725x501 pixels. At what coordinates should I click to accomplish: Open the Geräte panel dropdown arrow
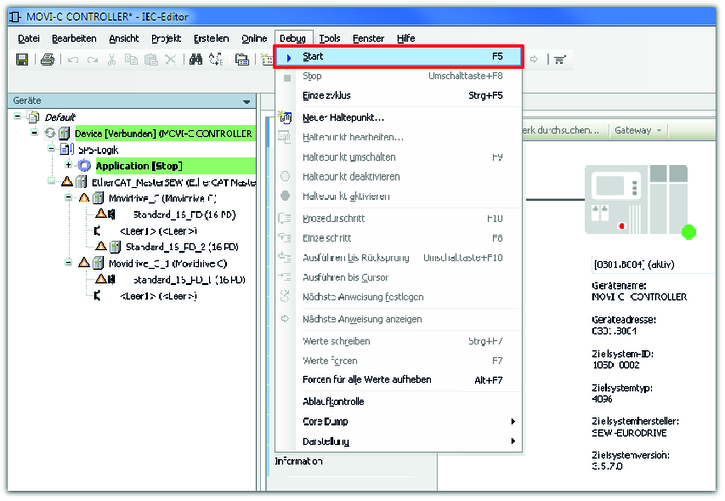[246, 101]
